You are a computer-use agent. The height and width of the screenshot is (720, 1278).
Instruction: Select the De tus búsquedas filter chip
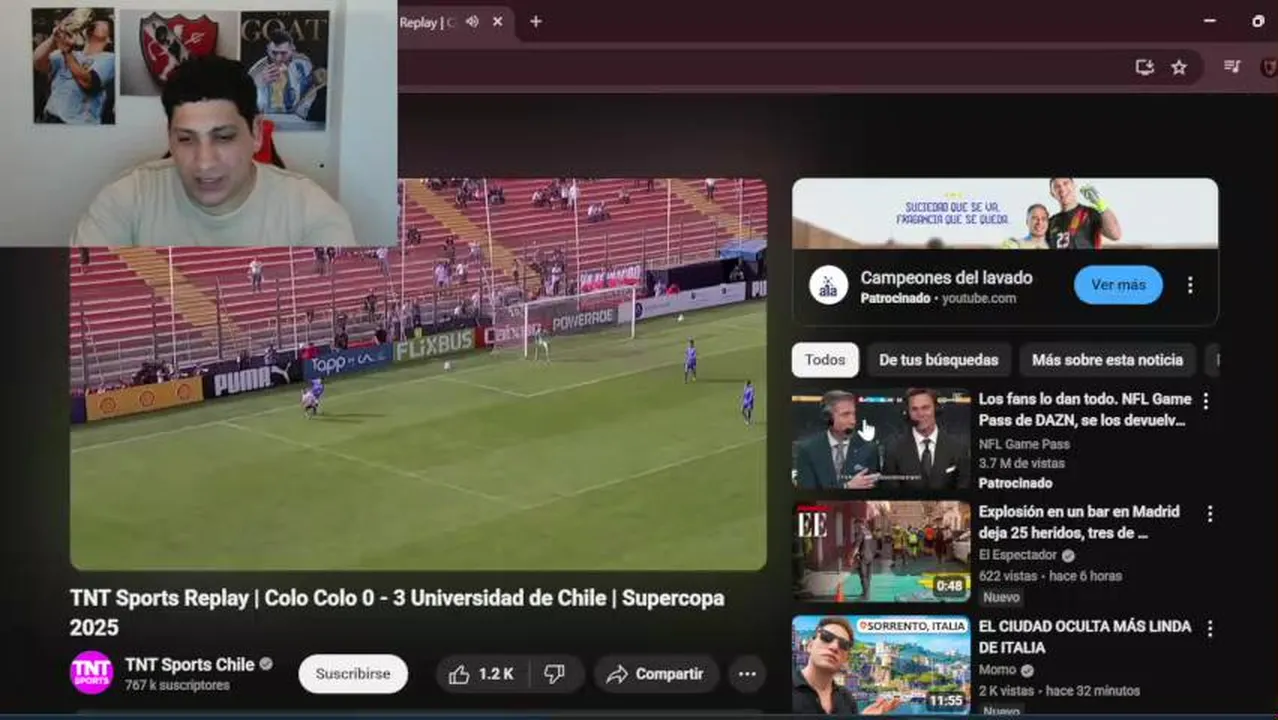point(939,360)
